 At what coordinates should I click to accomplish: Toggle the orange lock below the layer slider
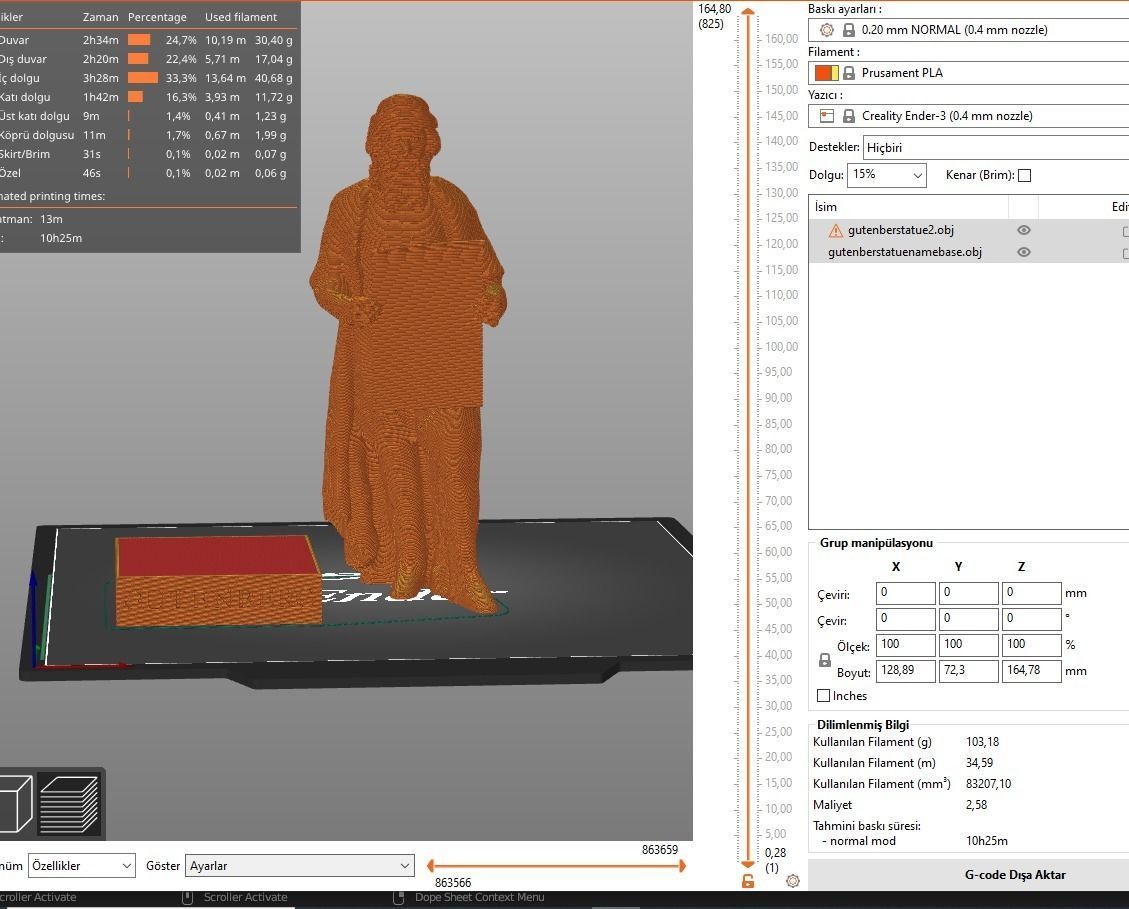click(x=748, y=880)
